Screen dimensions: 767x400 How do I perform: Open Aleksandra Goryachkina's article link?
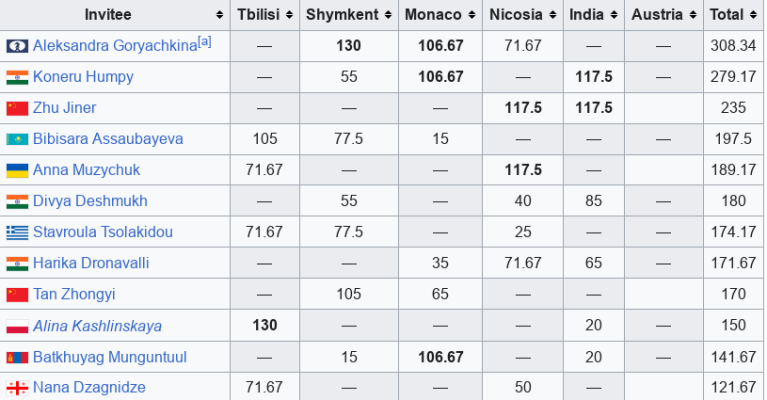114,46
